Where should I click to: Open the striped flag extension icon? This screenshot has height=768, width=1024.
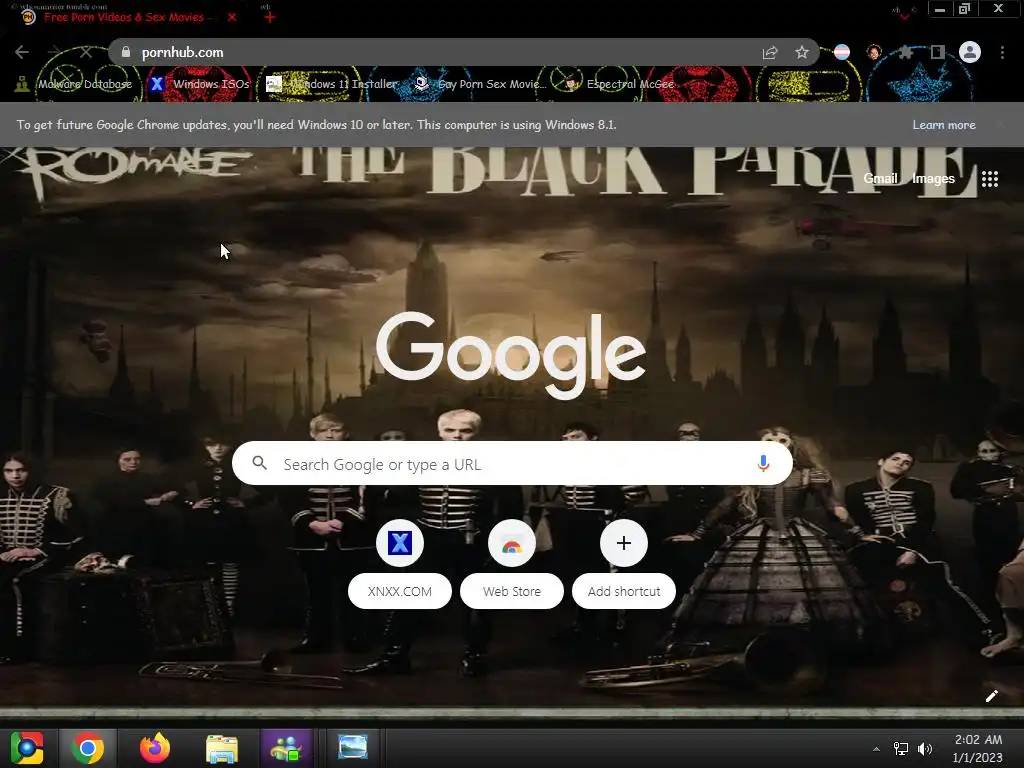pyautogui.click(x=842, y=52)
